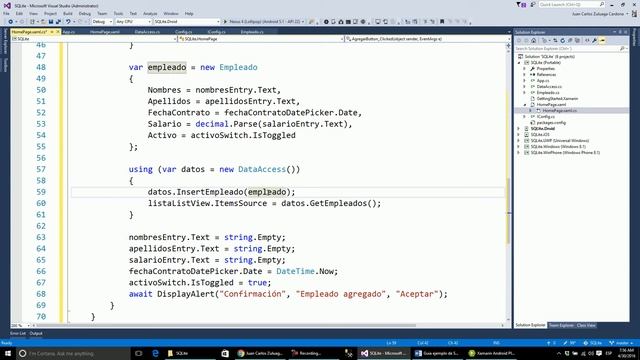640x360 pixels.
Task: Expand the References node
Action: click(x=525, y=75)
